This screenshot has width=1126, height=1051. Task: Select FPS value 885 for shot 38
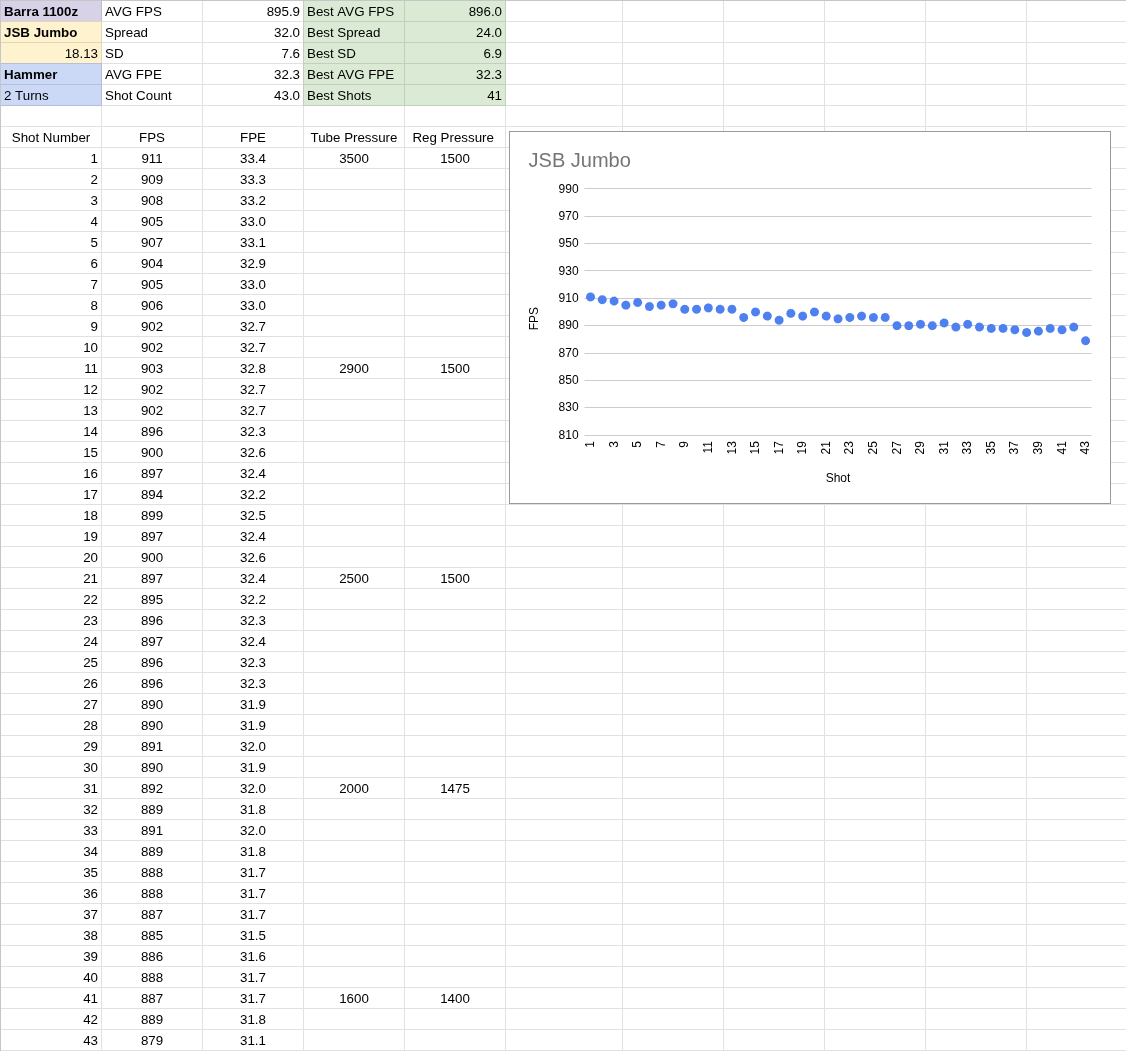152,935
